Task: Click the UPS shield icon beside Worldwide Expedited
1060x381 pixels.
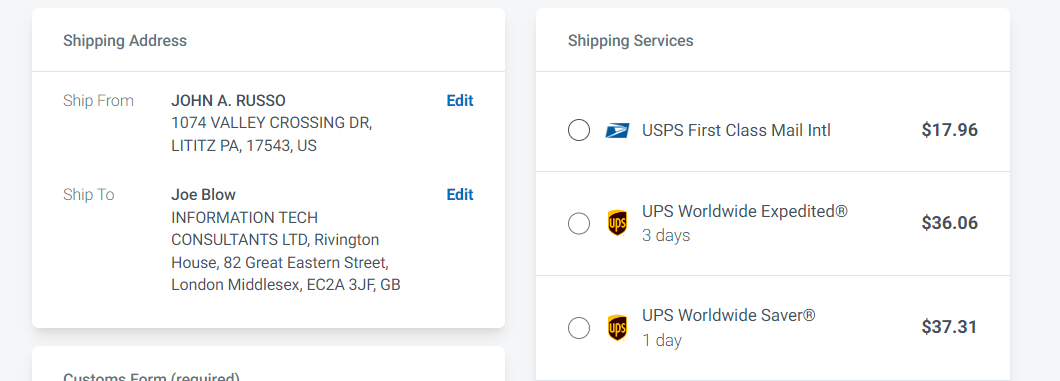Action: [617, 223]
